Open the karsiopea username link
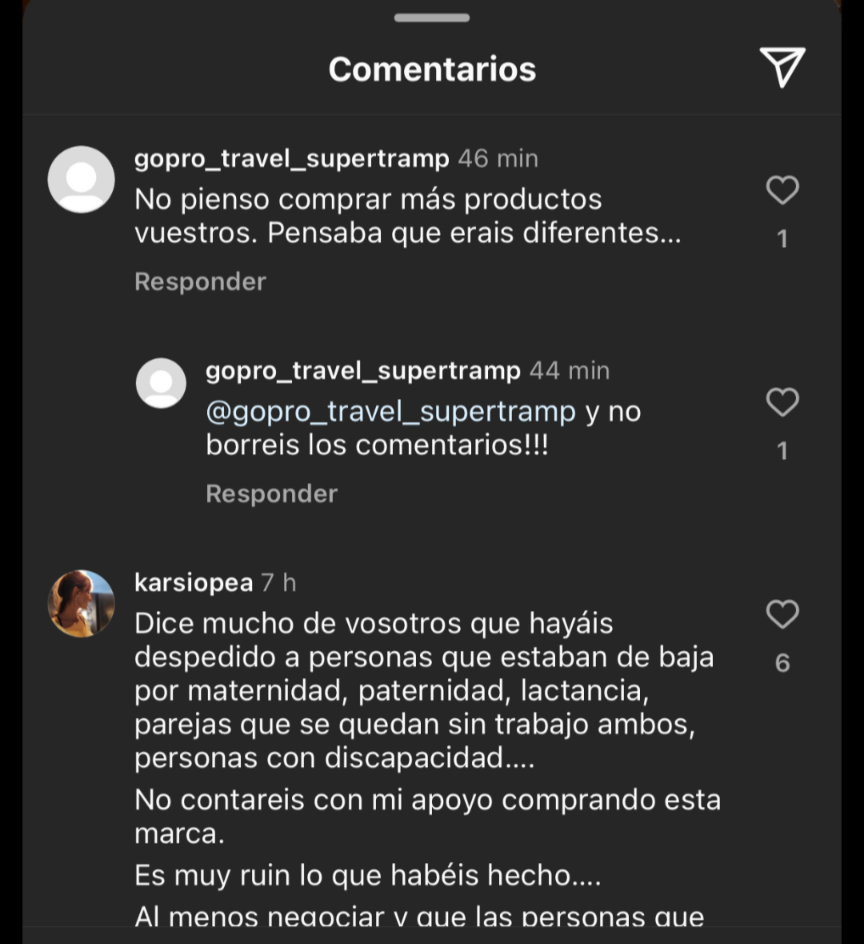864x944 pixels. pyautogui.click(x=193, y=582)
